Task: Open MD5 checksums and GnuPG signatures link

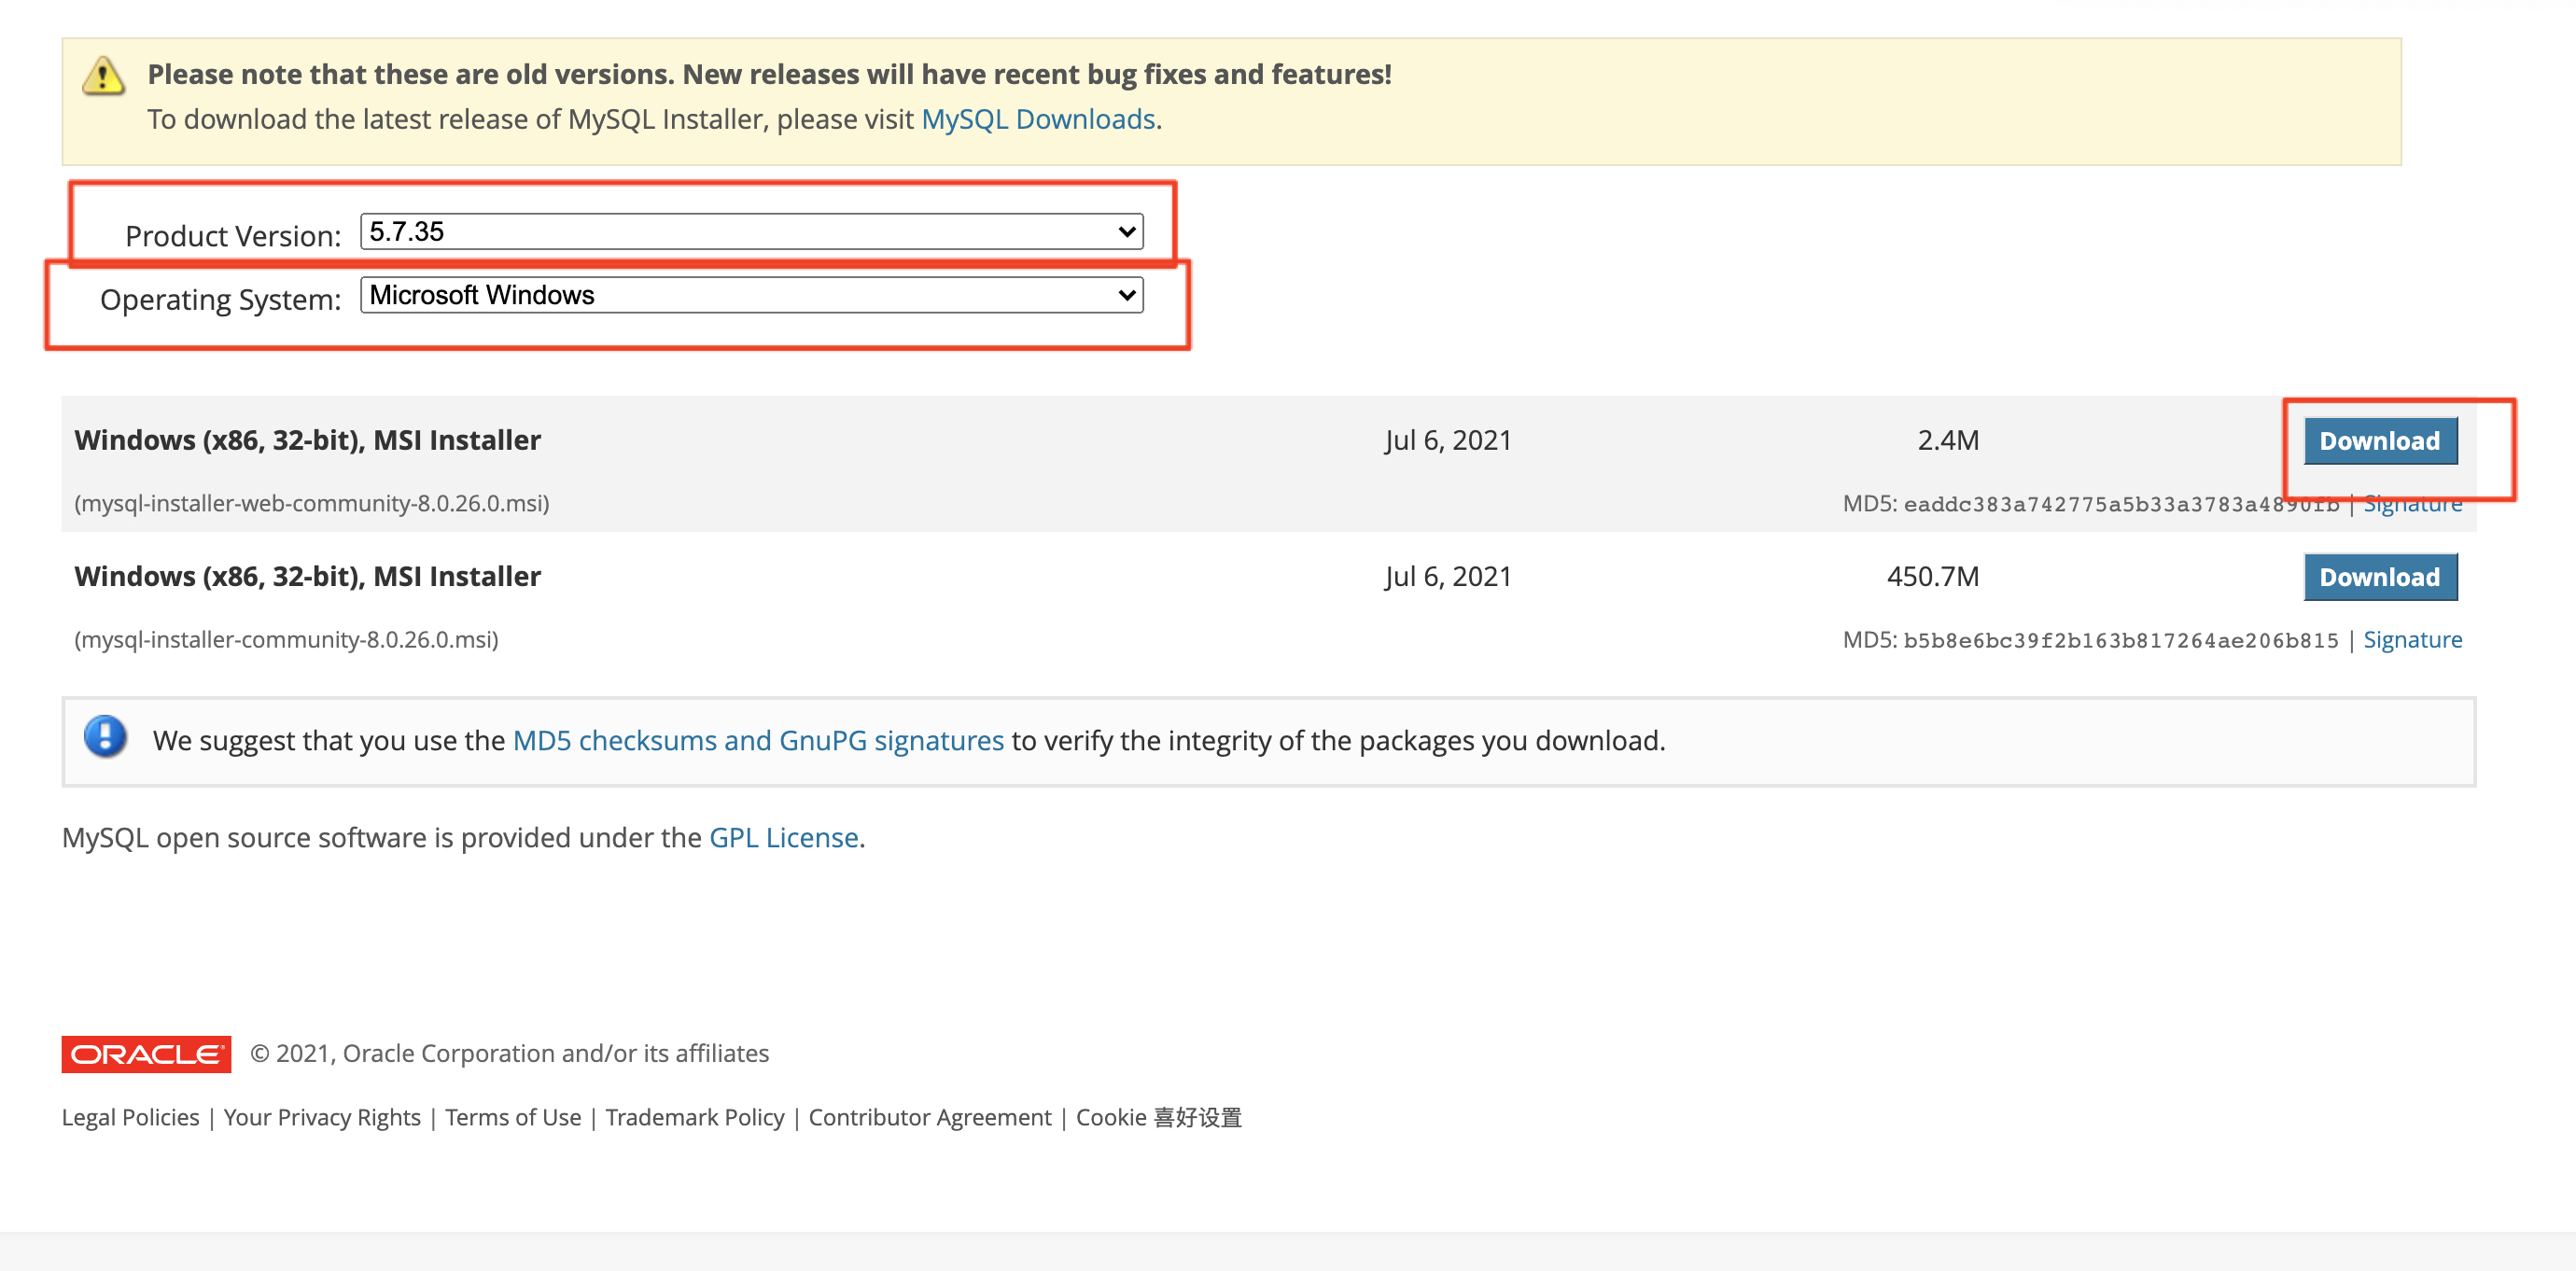Action: (758, 740)
